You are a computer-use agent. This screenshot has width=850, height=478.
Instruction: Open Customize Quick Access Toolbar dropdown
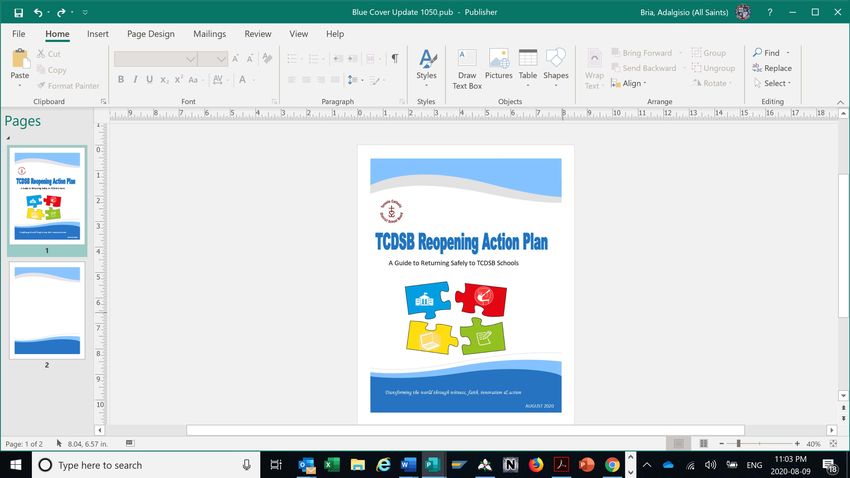point(85,12)
